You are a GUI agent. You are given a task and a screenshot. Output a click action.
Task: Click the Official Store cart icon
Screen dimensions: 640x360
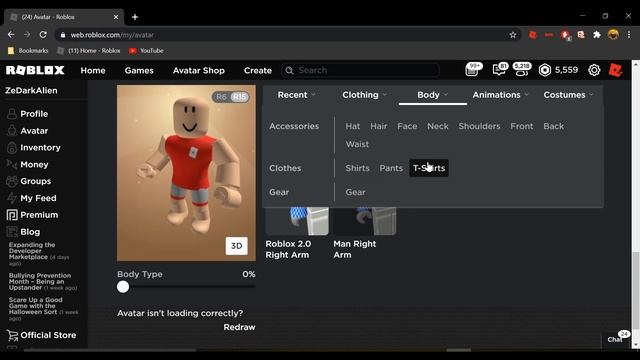pos(12,335)
